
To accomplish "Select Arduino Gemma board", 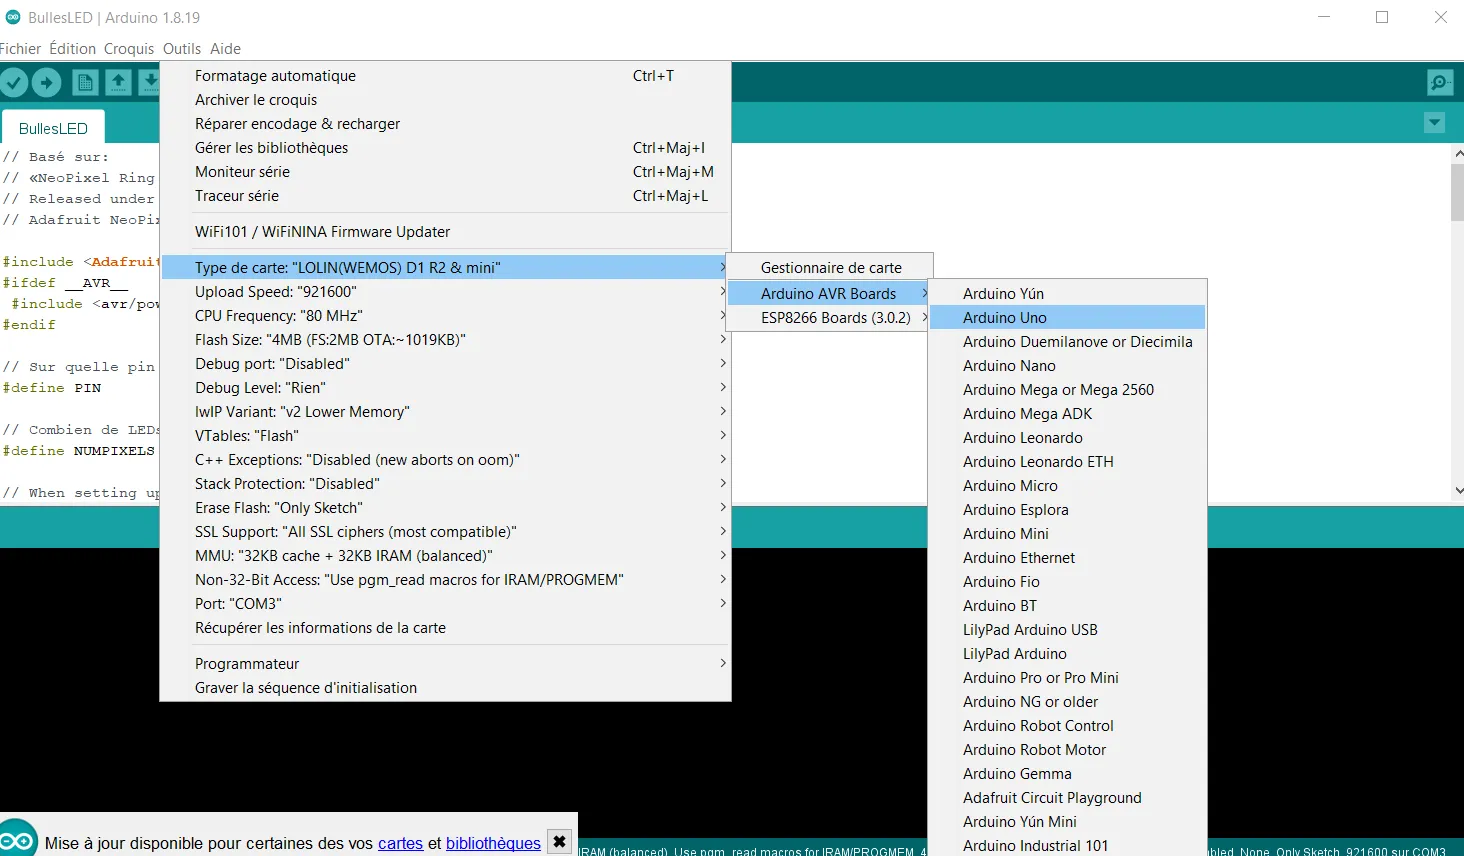I will (1067, 774).
